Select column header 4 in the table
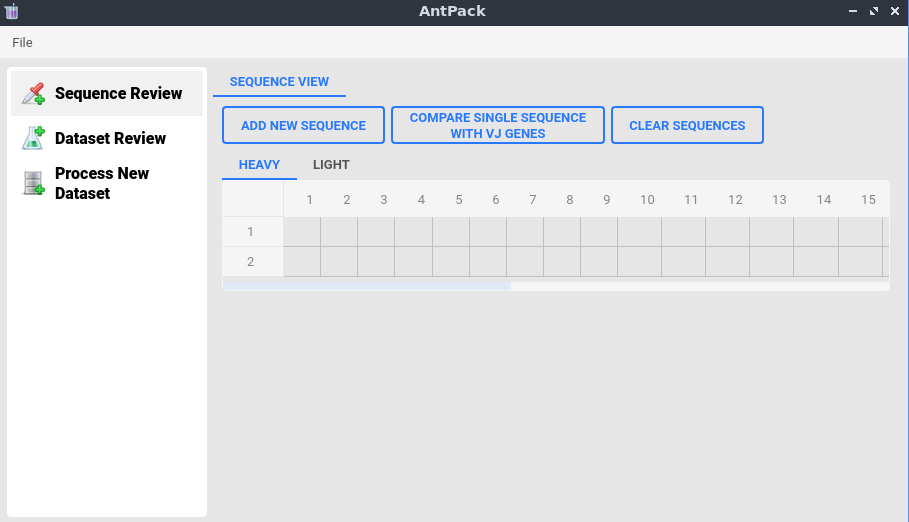909x522 pixels. click(413, 200)
